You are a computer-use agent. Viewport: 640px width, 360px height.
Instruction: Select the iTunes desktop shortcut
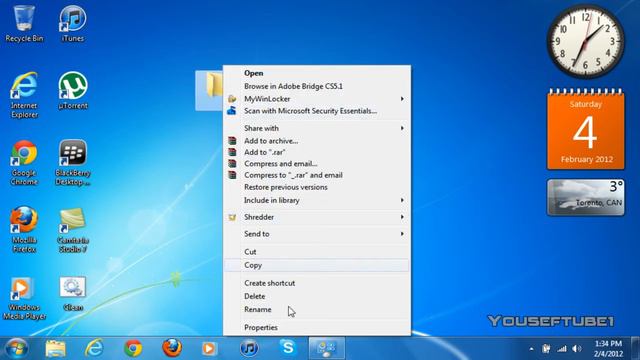(73, 23)
